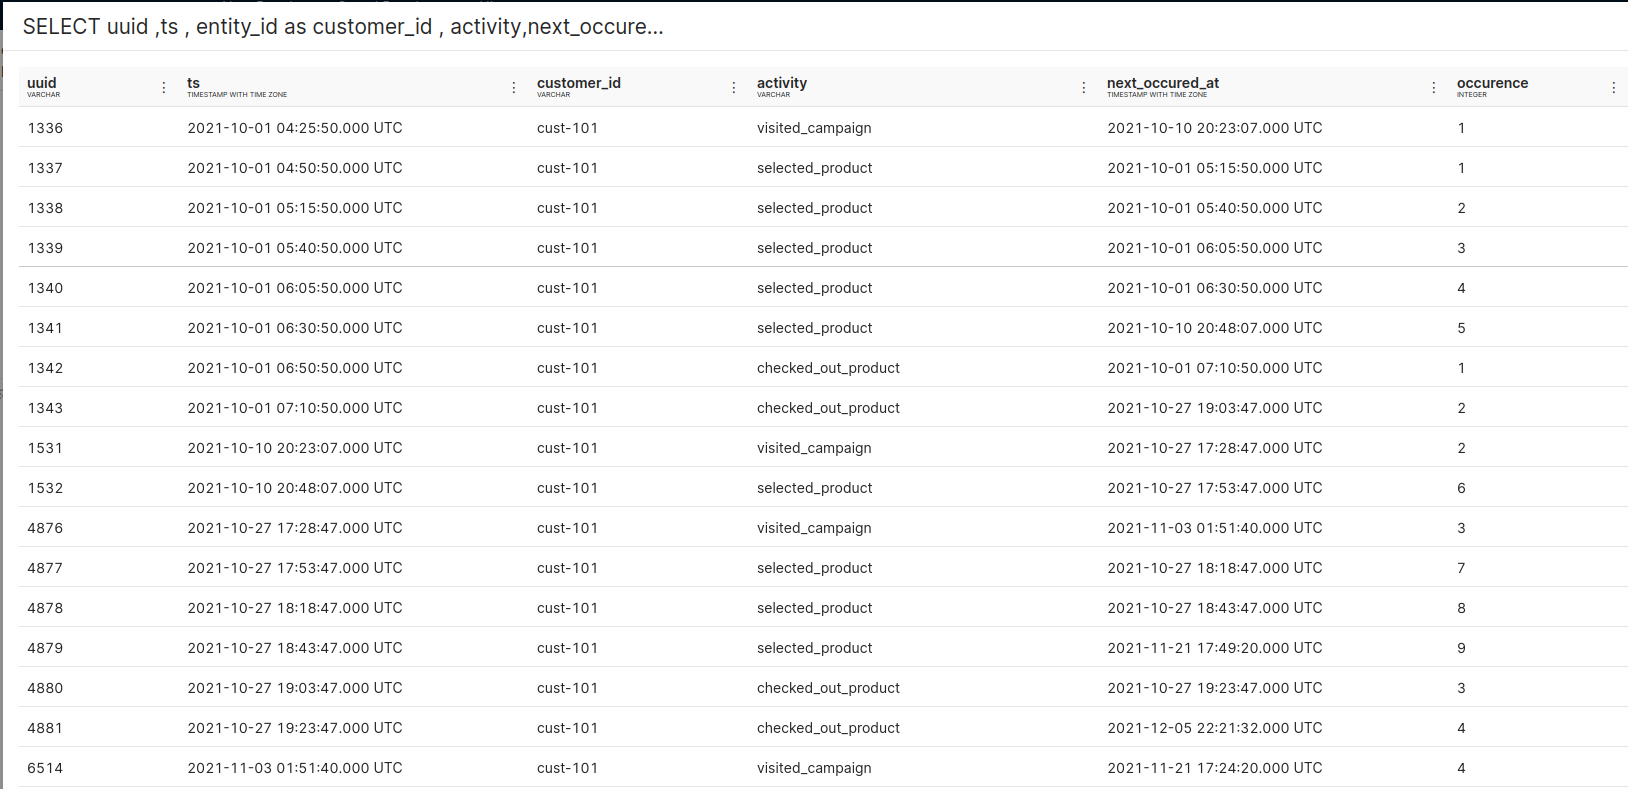Select uuid cell 6514
Viewport: 1628px width, 789px height.
coord(45,768)
